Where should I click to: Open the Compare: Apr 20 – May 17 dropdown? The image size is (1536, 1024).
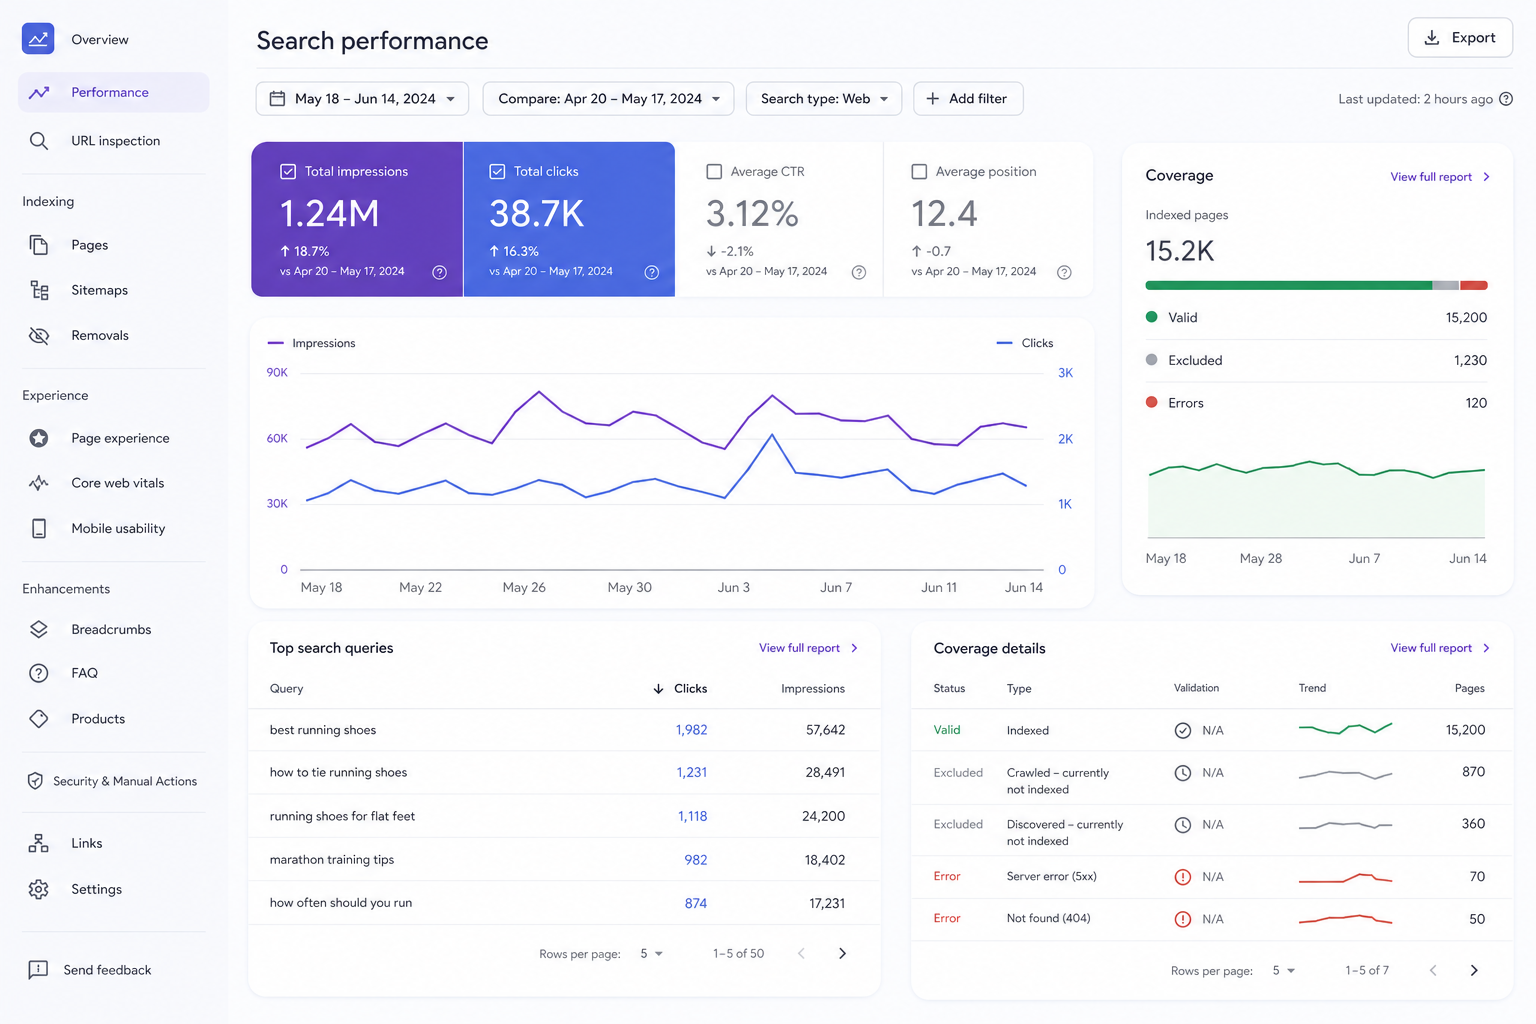pos(608,99)
